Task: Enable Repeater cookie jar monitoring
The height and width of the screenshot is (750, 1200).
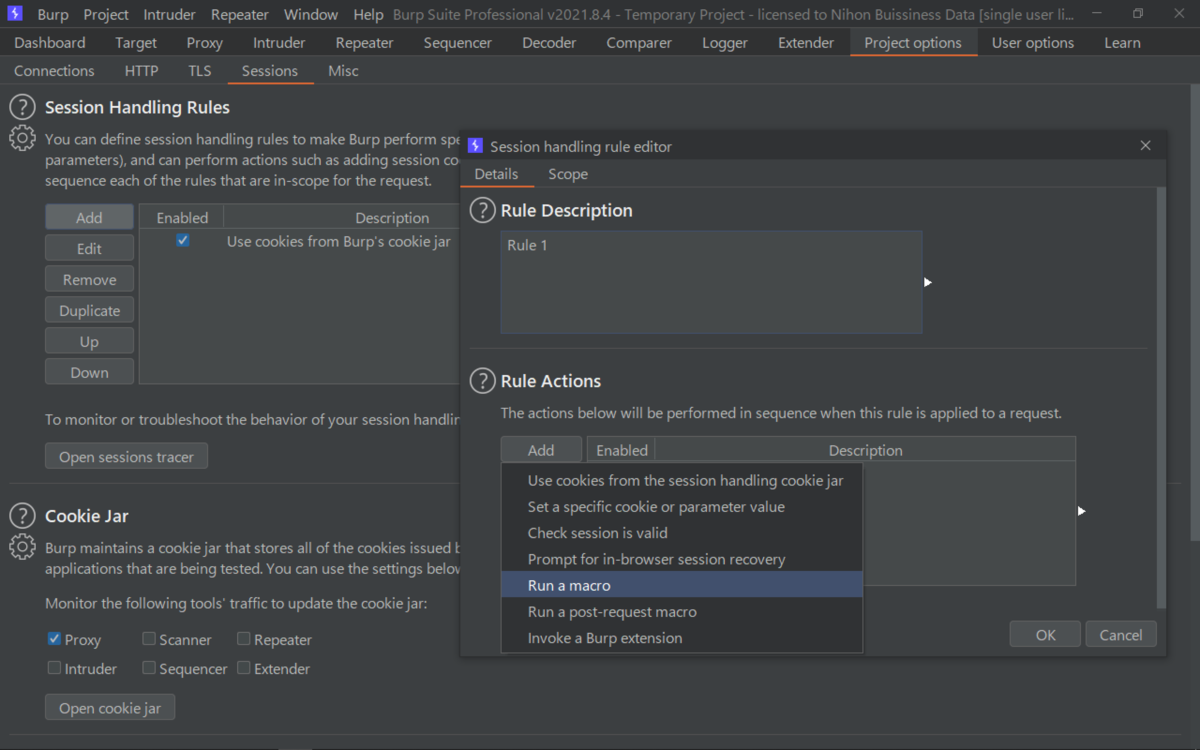Action: 243,639
